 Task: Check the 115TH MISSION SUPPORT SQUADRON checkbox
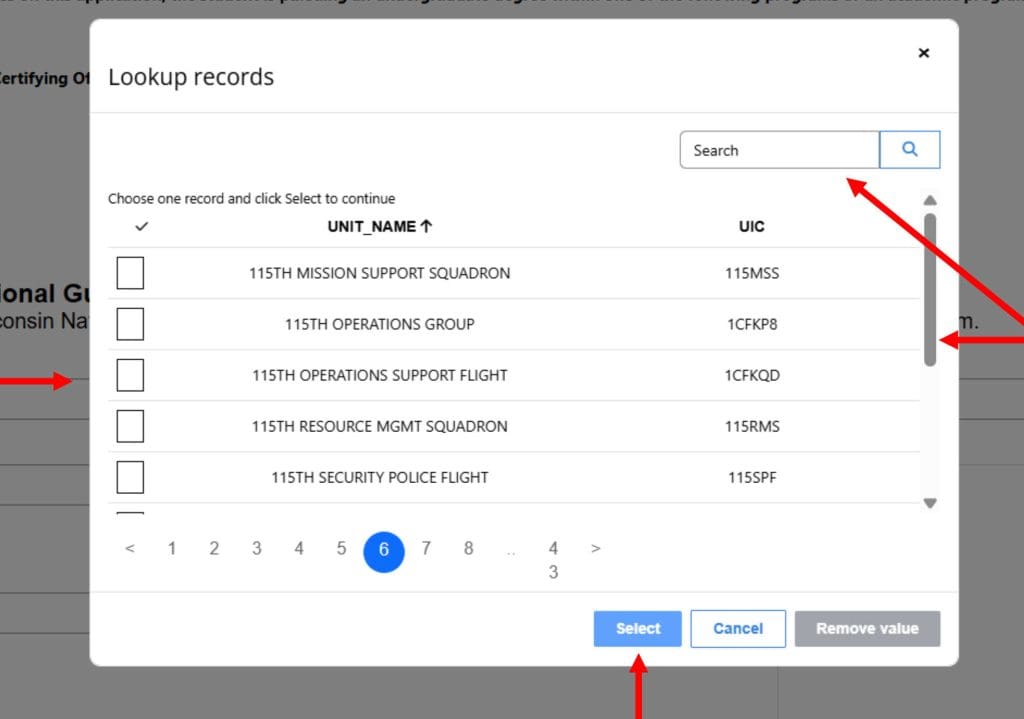click(130, 272)
